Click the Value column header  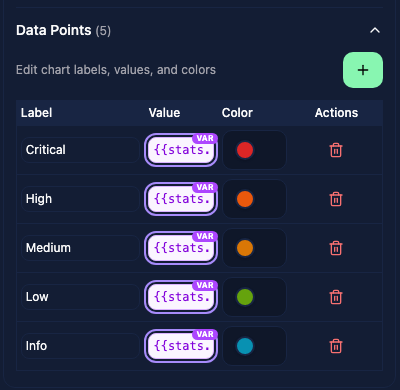(x=164, y=113)
